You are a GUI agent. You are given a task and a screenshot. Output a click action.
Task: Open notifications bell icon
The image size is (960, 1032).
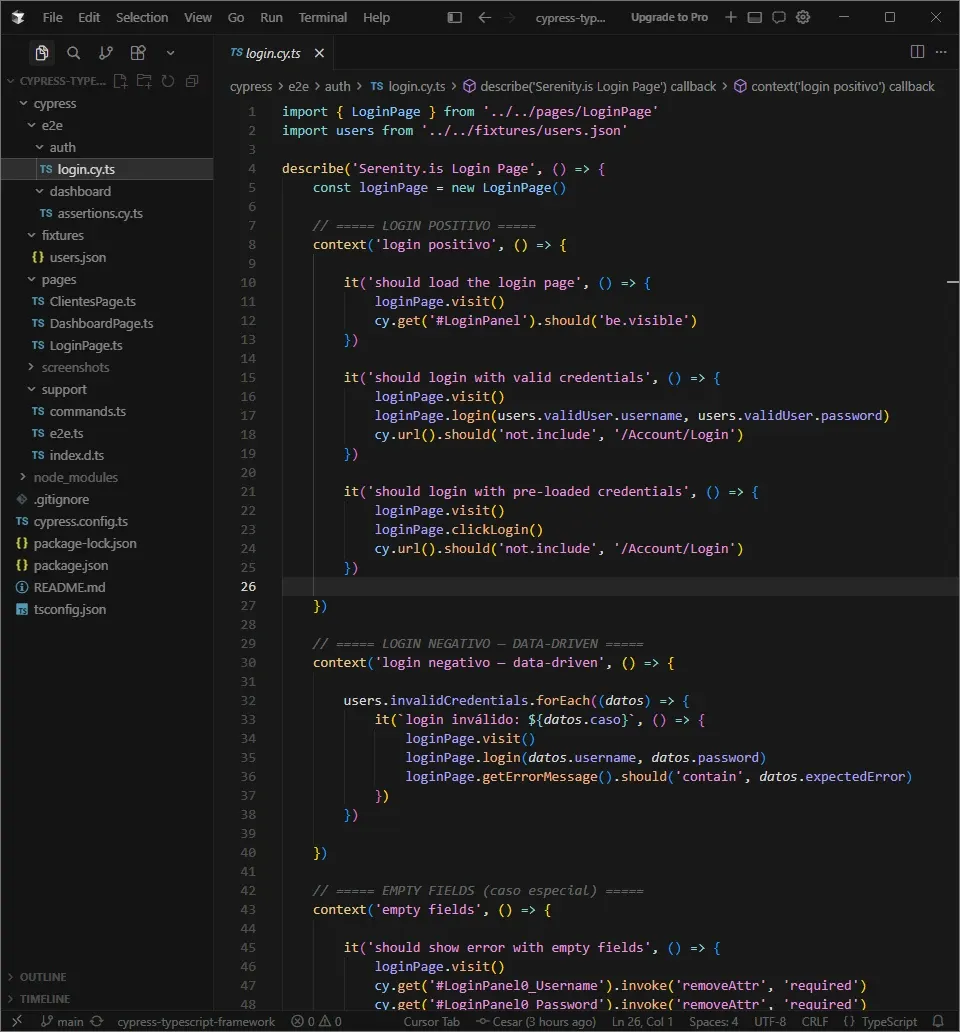pyautogui.click(x=938, y=1021)
